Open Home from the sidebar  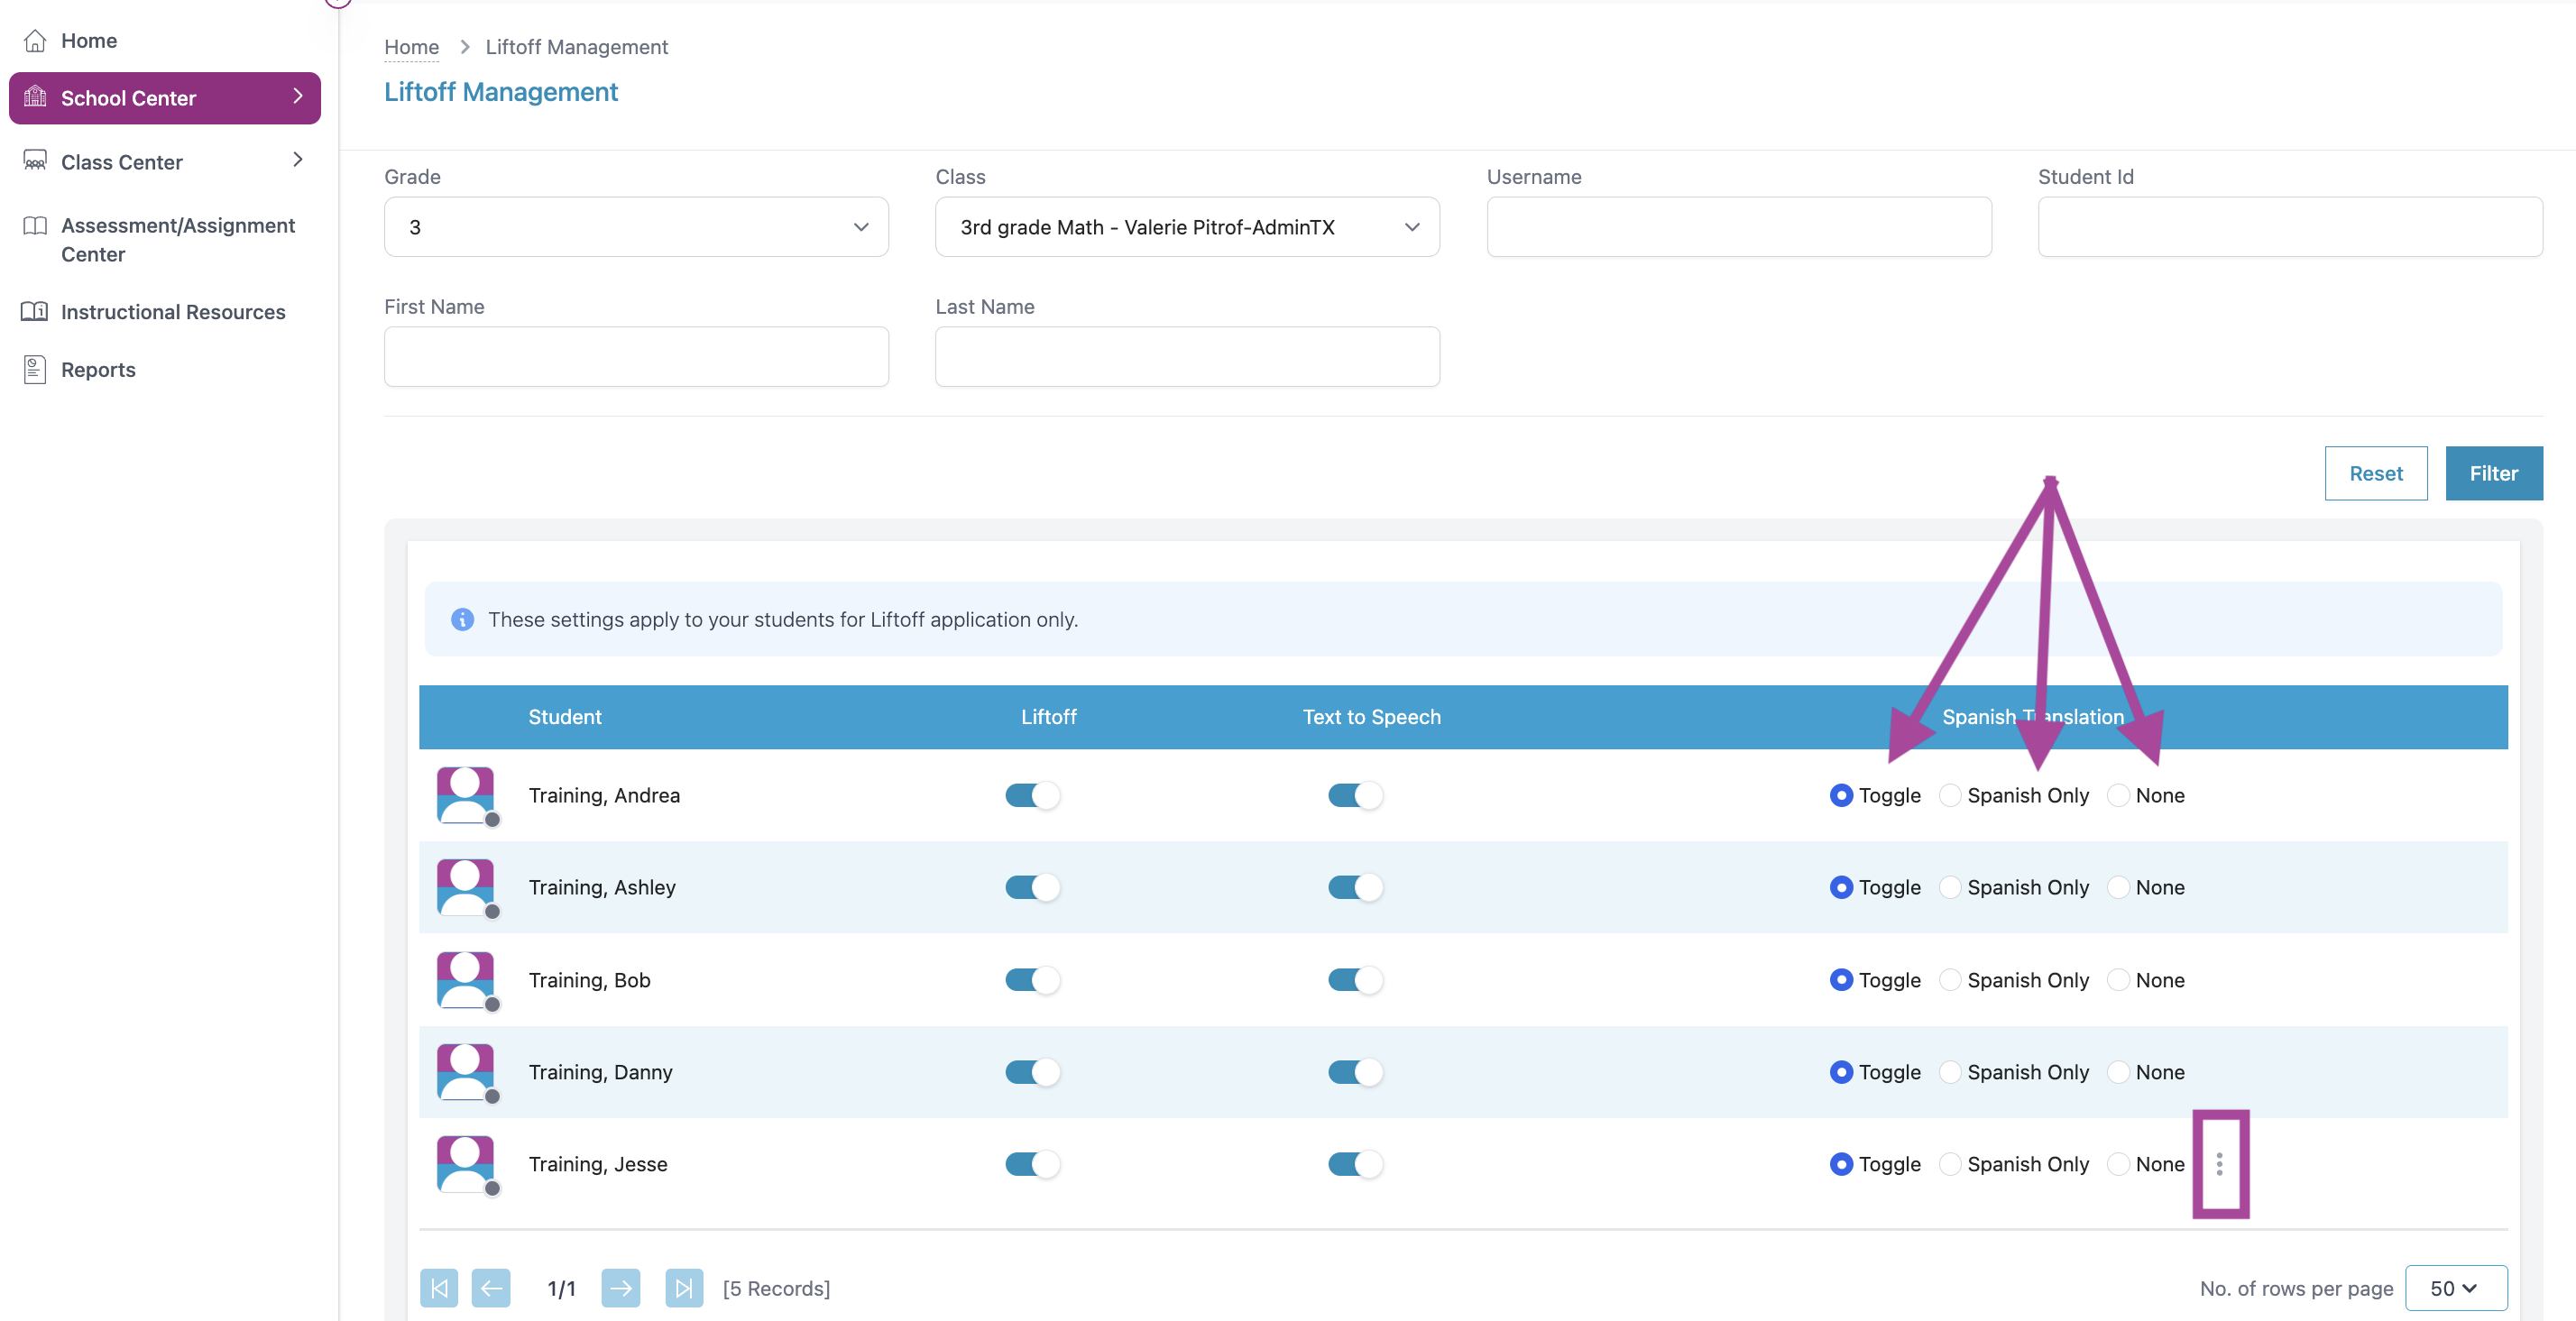[88, 40]
